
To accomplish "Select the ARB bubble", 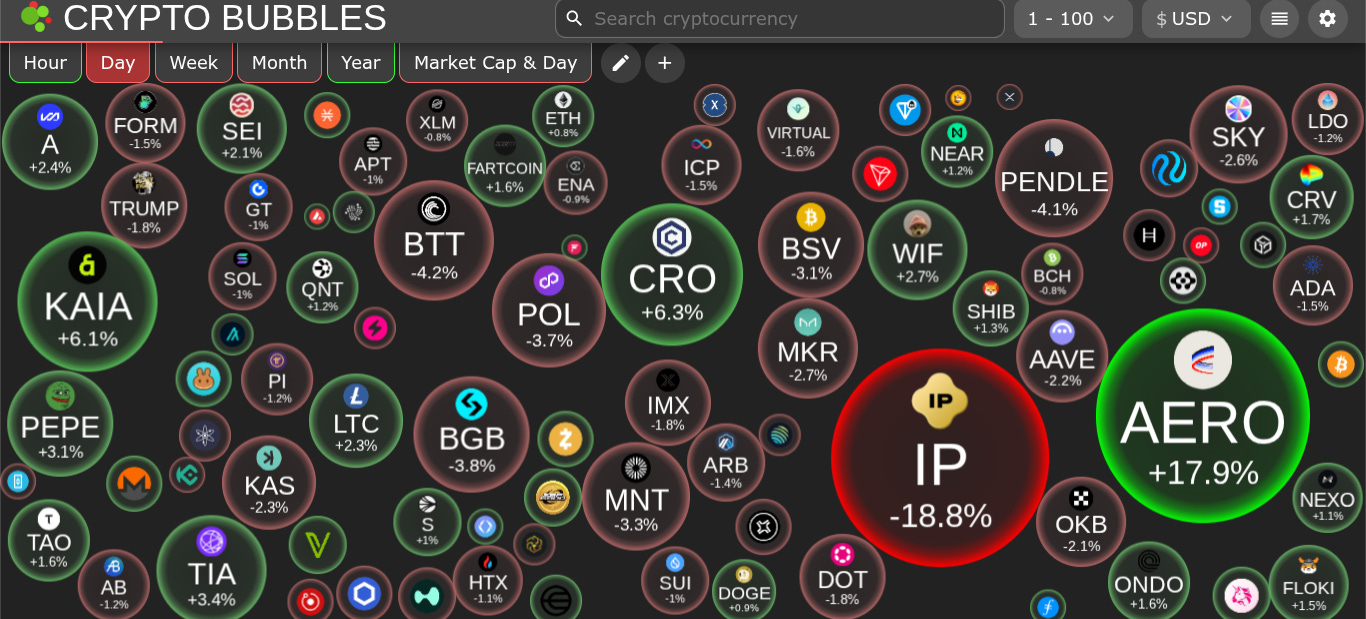I will [726, 462].
